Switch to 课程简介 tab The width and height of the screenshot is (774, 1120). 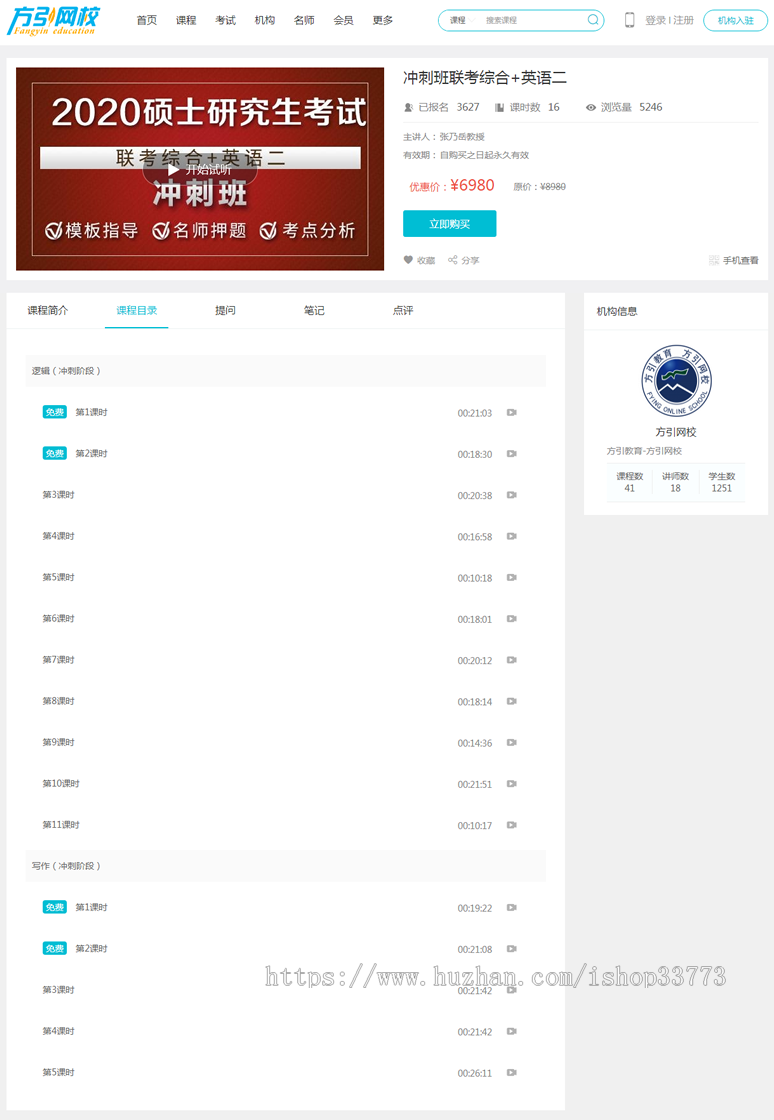click(x=48, y=311)
